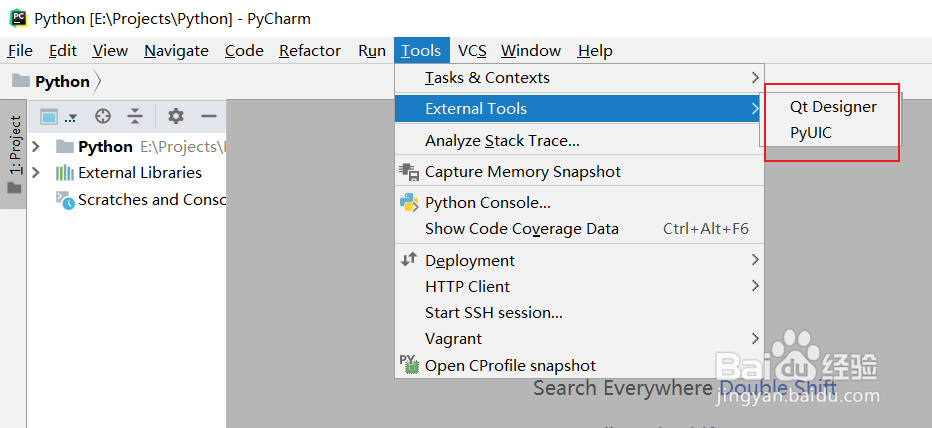Open the Help menu

tap(595, 51)
